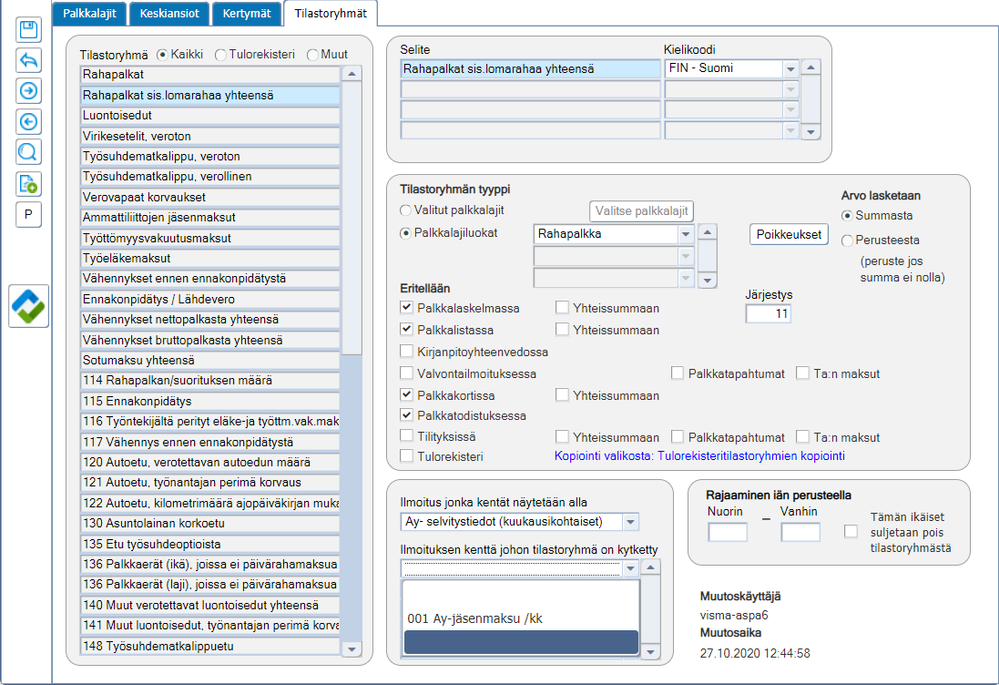Tick the age exclusion checkbox
Image resolution: width=999 pixels, height=685 pixels.
tap(850, 531)
